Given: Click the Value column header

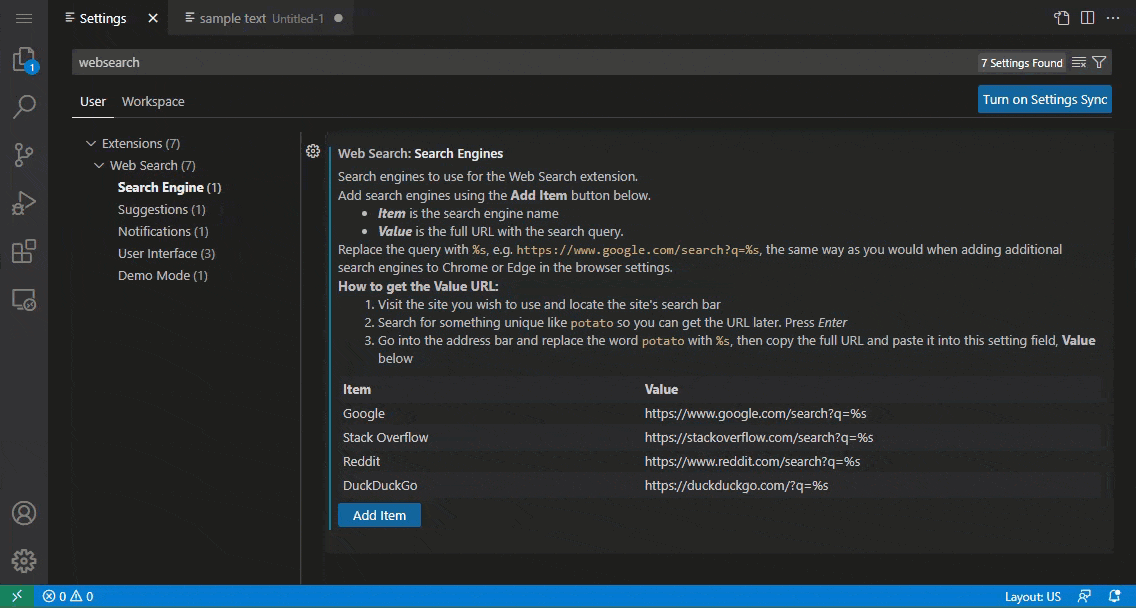Looking at the screenshot, I should tap(661, 389).
